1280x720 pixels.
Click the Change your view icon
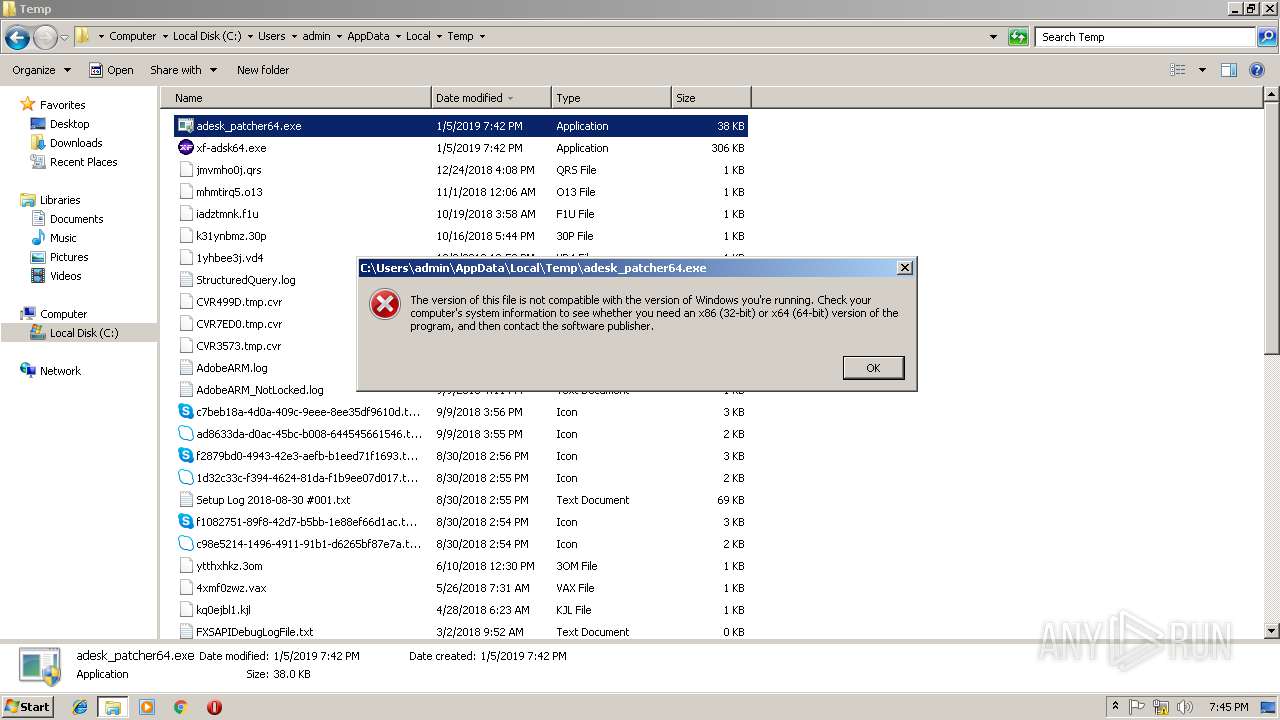pyautogui.click(x=1178, y=70)
